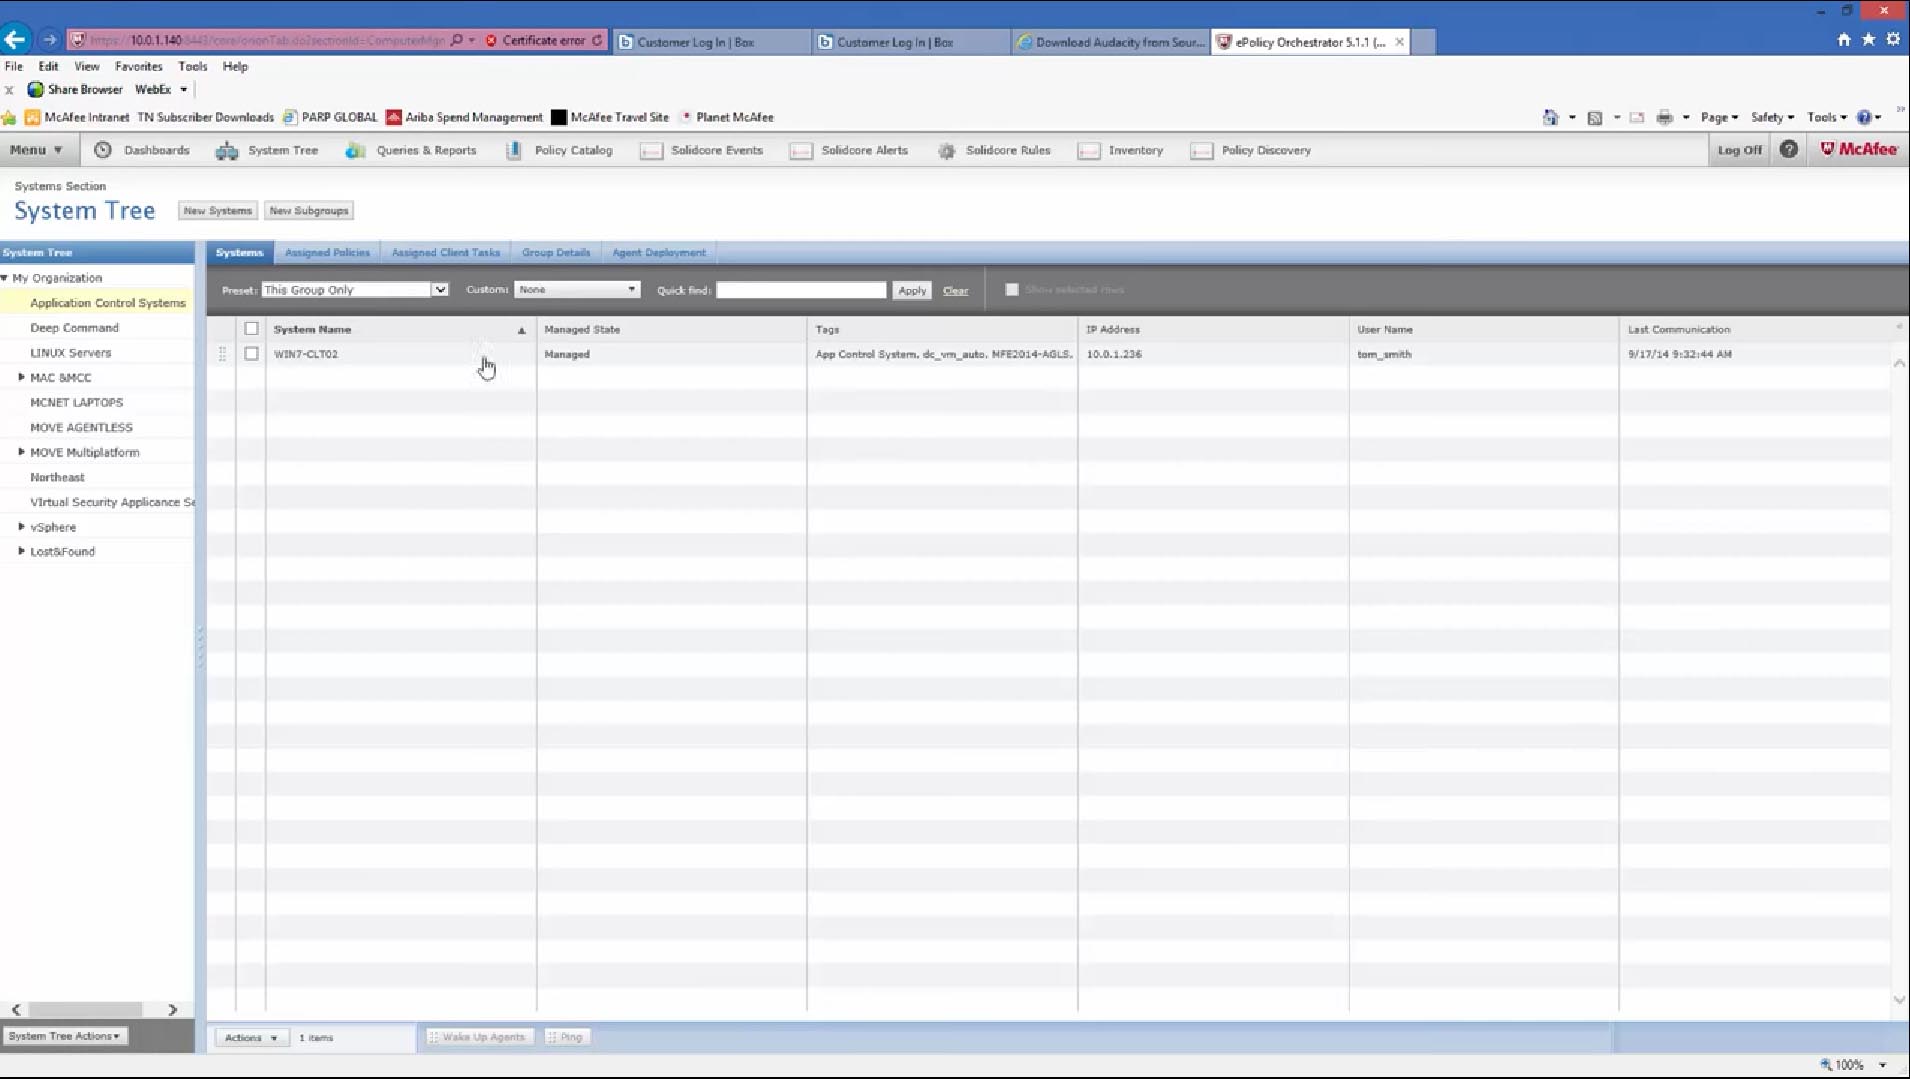The width and height of the screenshot is (1910, 1079).
Task: Close the ePolicy Orchestrator browser tab
Action: tap(1399, 41)
